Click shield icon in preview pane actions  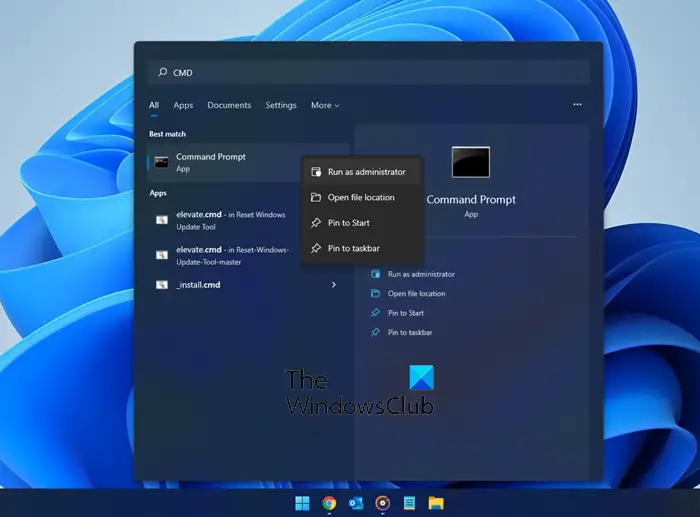375,274
